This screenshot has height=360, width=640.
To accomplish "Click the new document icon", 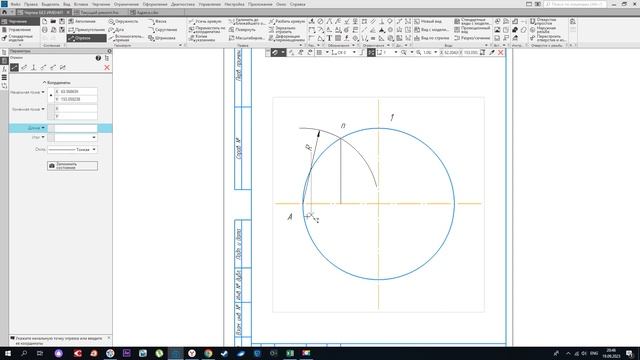I will (44, 21).
